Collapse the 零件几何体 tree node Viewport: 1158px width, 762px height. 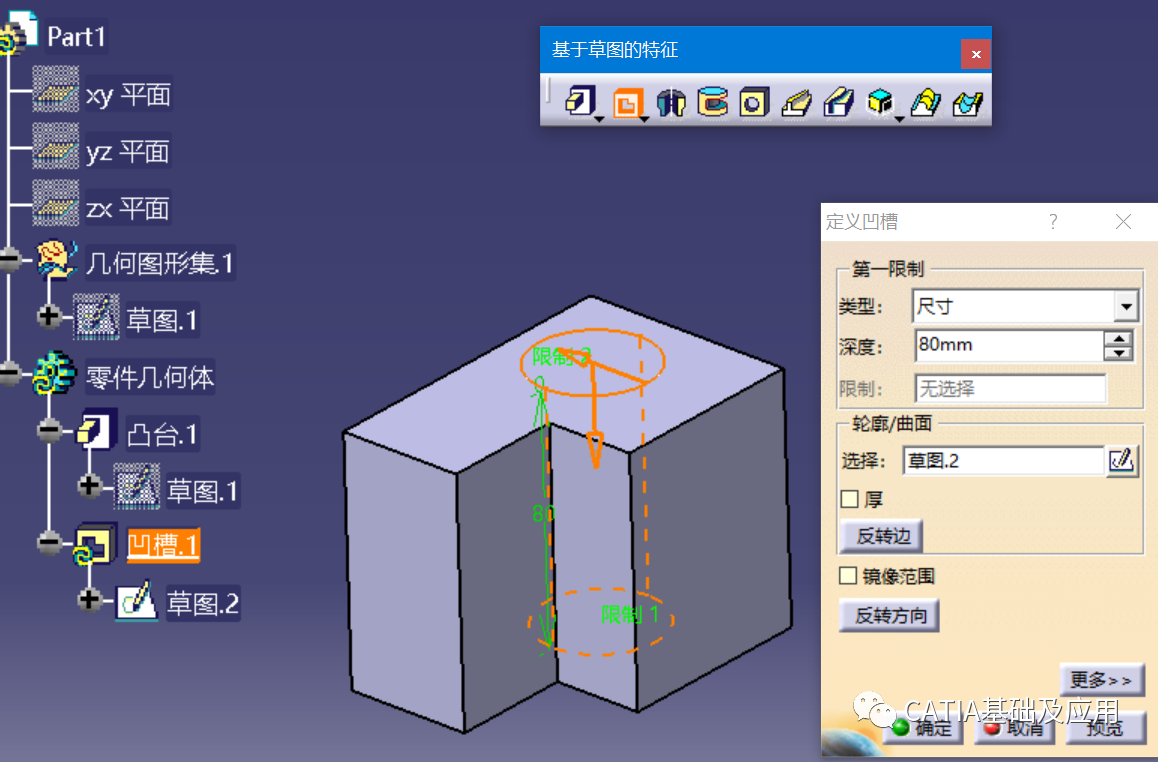pyautogui.click(x=10, y=373)
